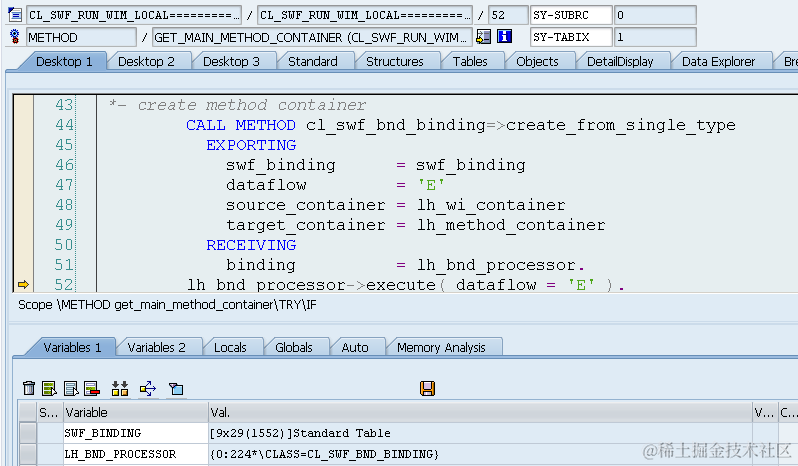Click the EXPORTING keyword on line 45
This screenshot has height=466, width=798.
251,145
